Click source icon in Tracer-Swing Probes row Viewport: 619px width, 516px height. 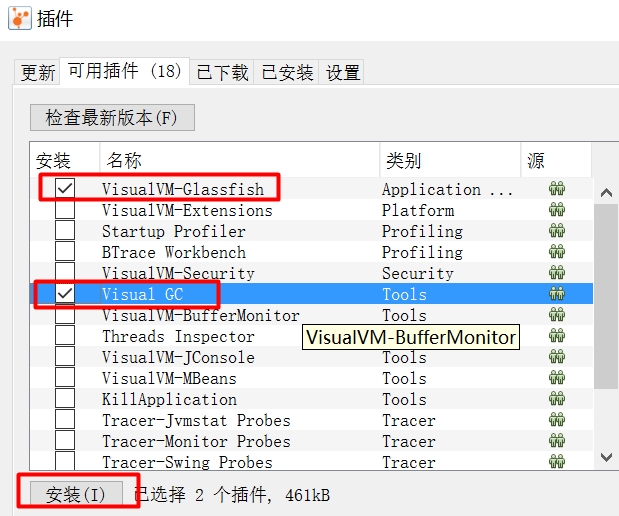click(x=557, y=462)
